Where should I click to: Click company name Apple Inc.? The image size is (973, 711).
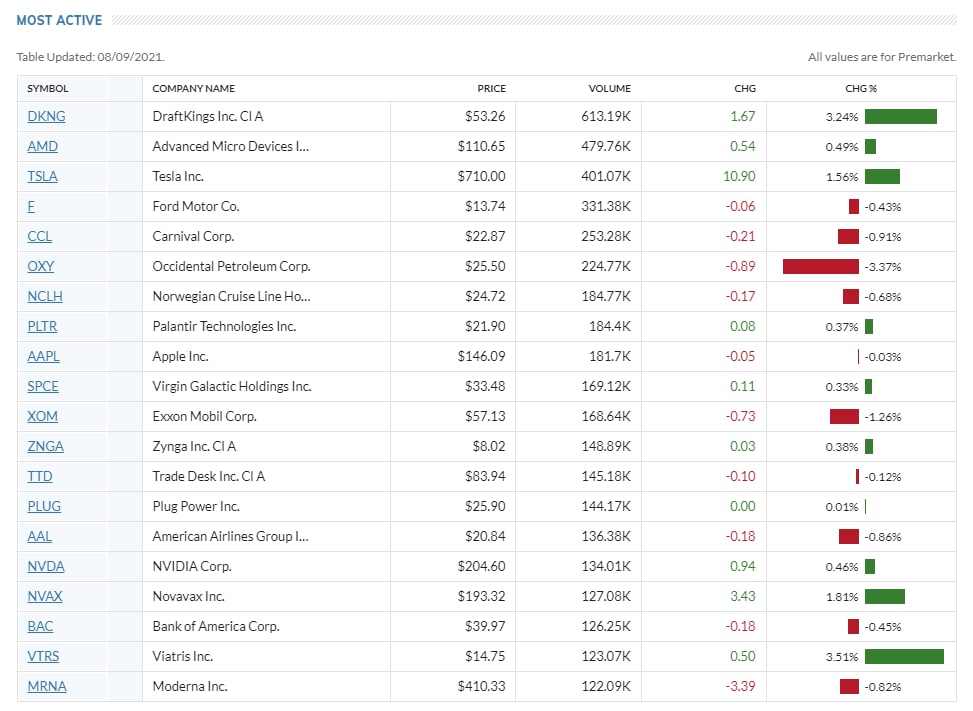click(x=181, y=357)
